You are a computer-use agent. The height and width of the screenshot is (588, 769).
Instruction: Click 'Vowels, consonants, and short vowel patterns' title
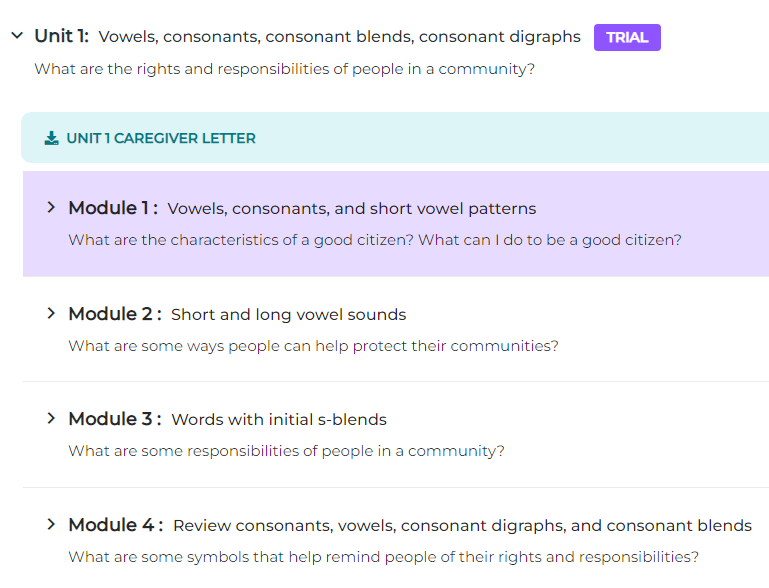352,209
